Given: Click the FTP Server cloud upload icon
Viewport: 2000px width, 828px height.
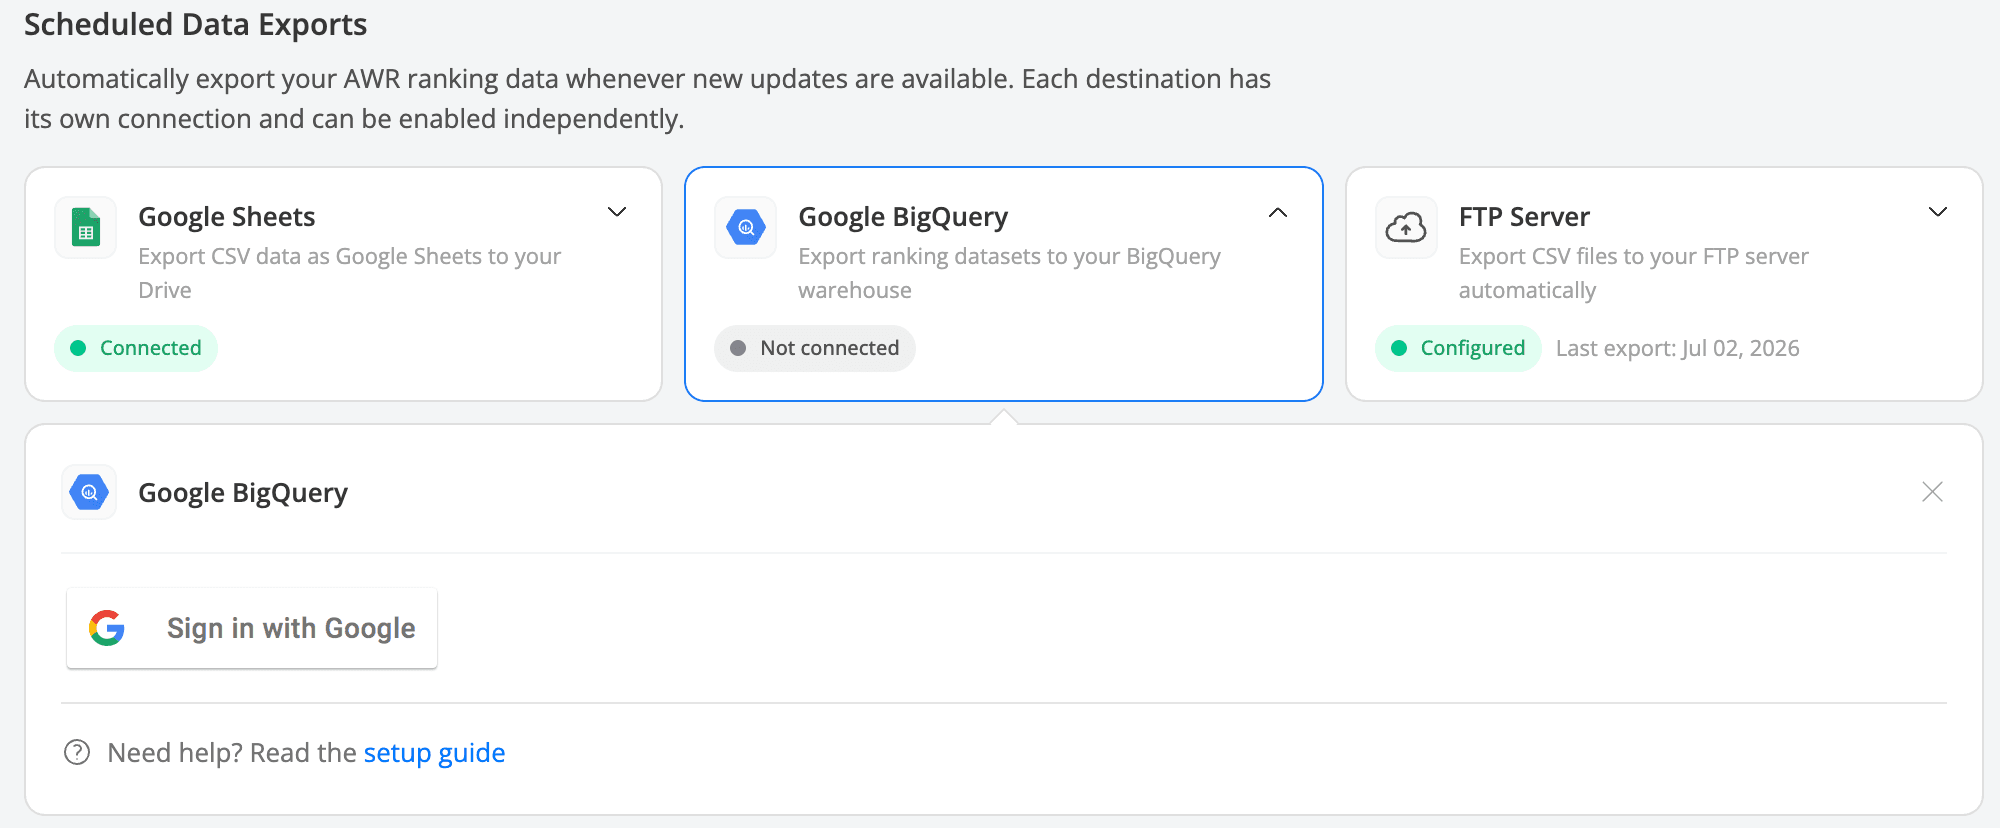Looking at the screenshot, I should pyautogui.click(x=1406, y=228).
